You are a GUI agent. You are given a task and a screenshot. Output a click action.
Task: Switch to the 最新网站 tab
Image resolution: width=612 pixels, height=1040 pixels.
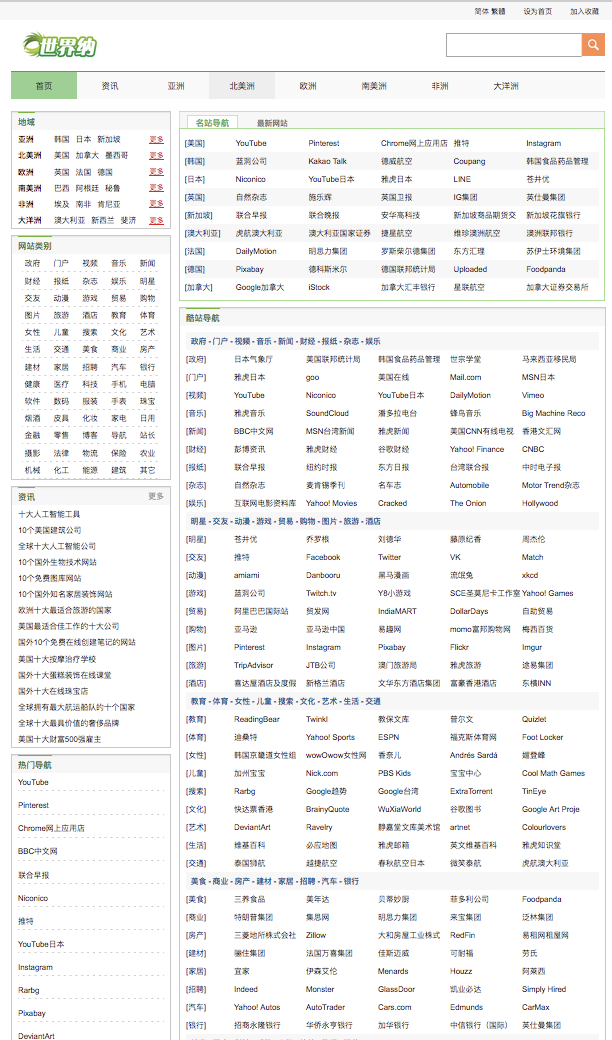[x=272, y=123]
